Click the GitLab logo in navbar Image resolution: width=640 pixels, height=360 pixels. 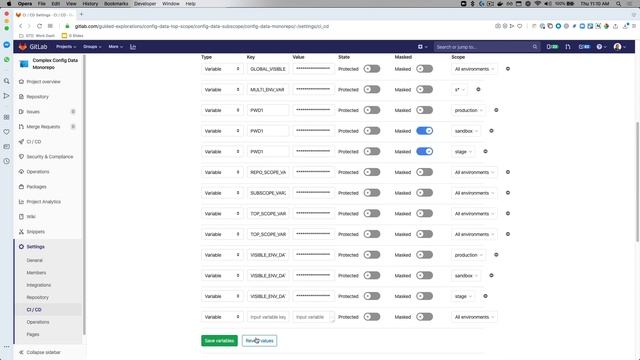point(33,47)
